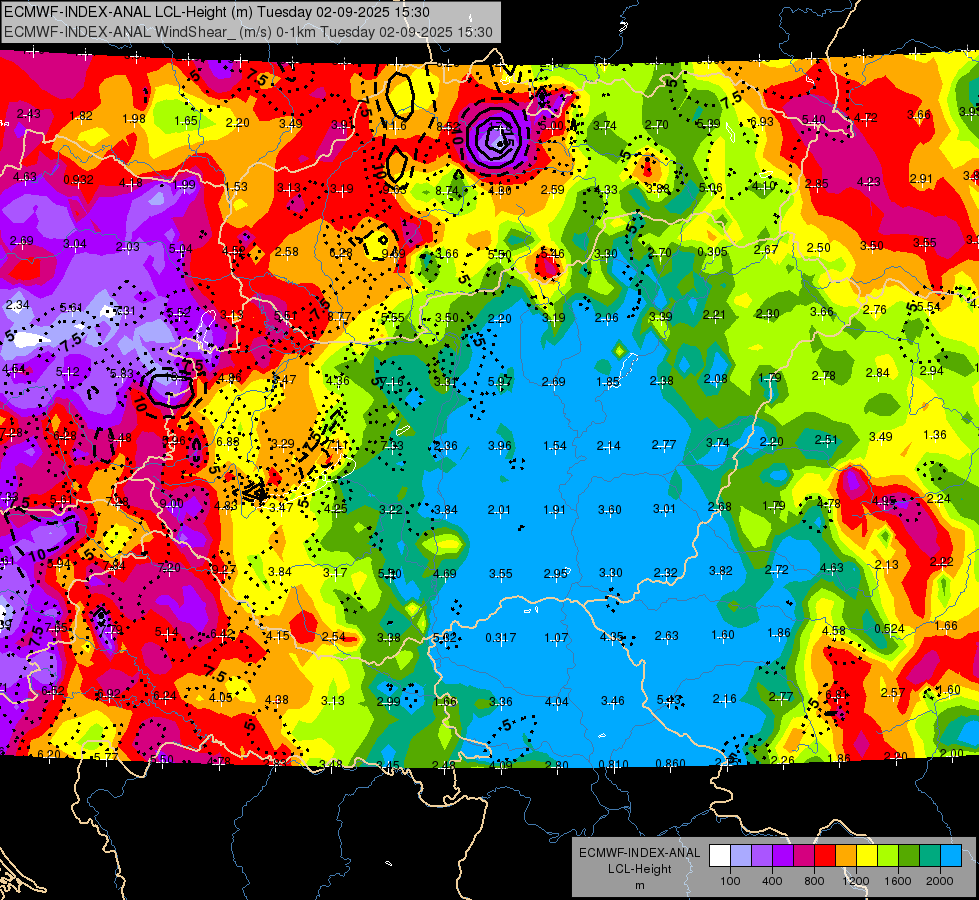This screenshot has width=979, height=900.
Task: Select the light lavender legend swatch
Action: pos(740,855)
